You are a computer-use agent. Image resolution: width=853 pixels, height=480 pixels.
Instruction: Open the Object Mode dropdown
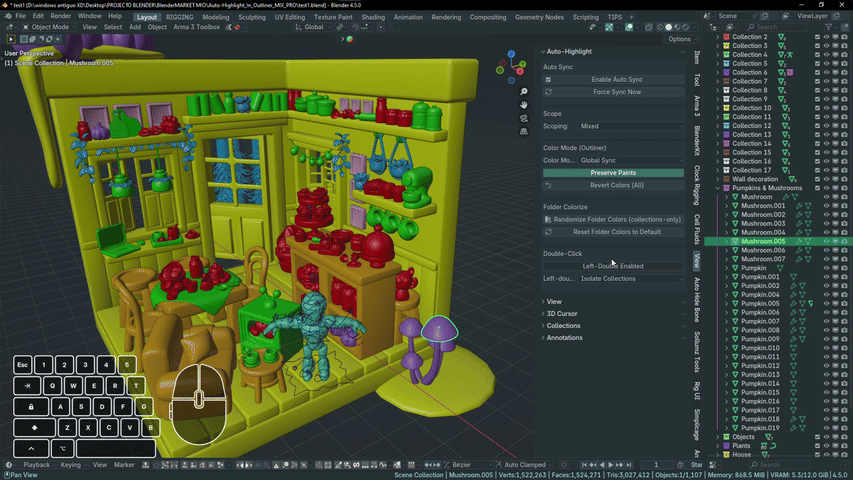coord(47,27)
